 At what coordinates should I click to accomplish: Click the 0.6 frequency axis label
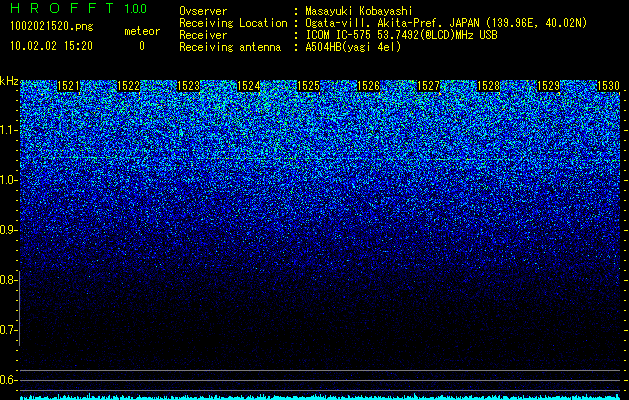click(8, 380)
